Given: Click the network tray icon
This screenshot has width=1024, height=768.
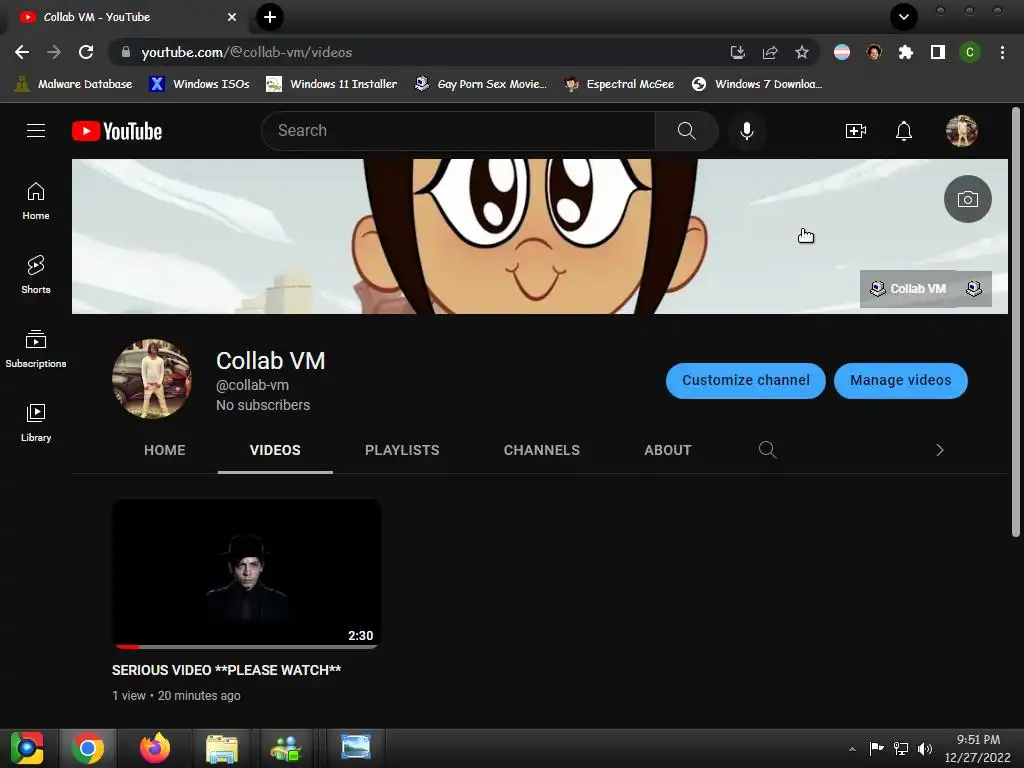Looking at the screenshot, I should tap(901, 749).
